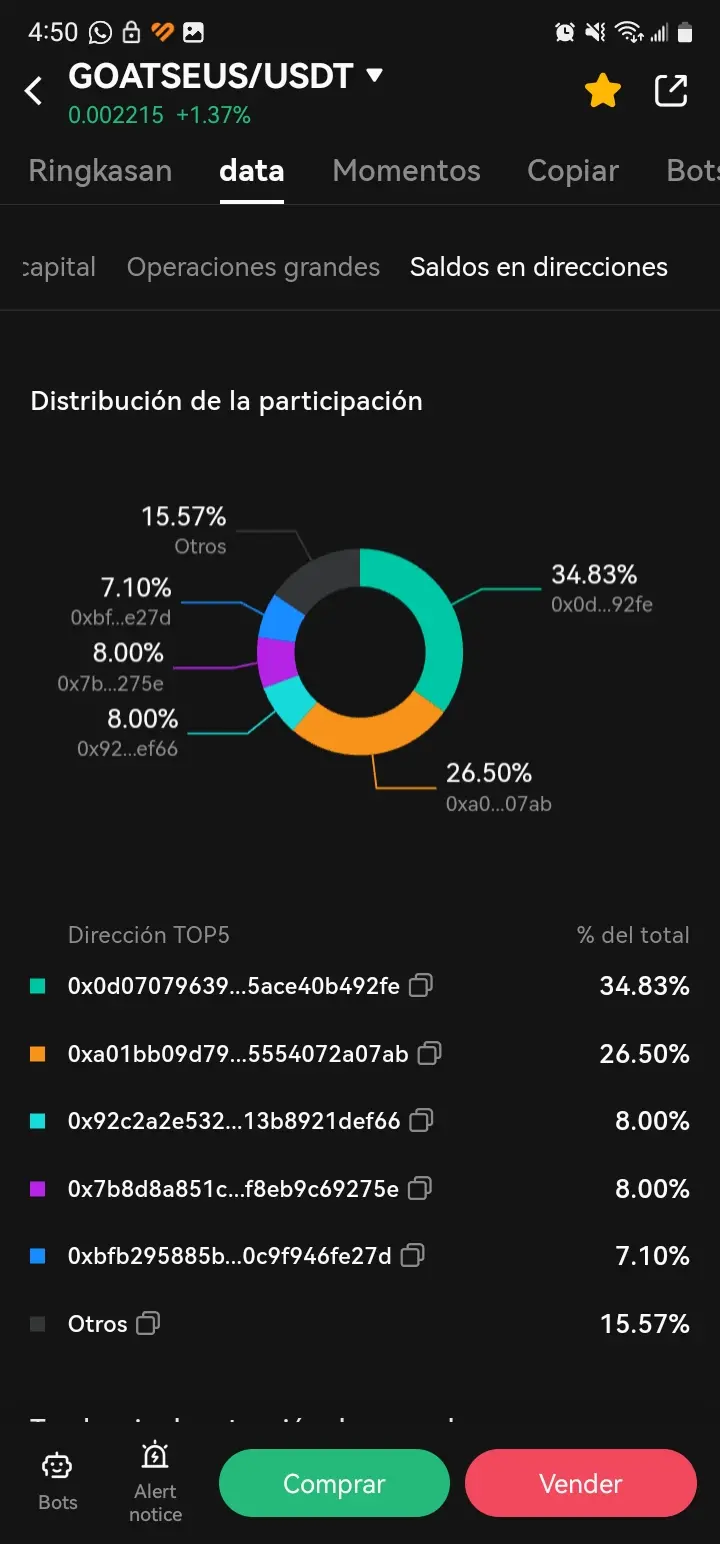Copy the 0x0d07079639 address

[421, 986]
